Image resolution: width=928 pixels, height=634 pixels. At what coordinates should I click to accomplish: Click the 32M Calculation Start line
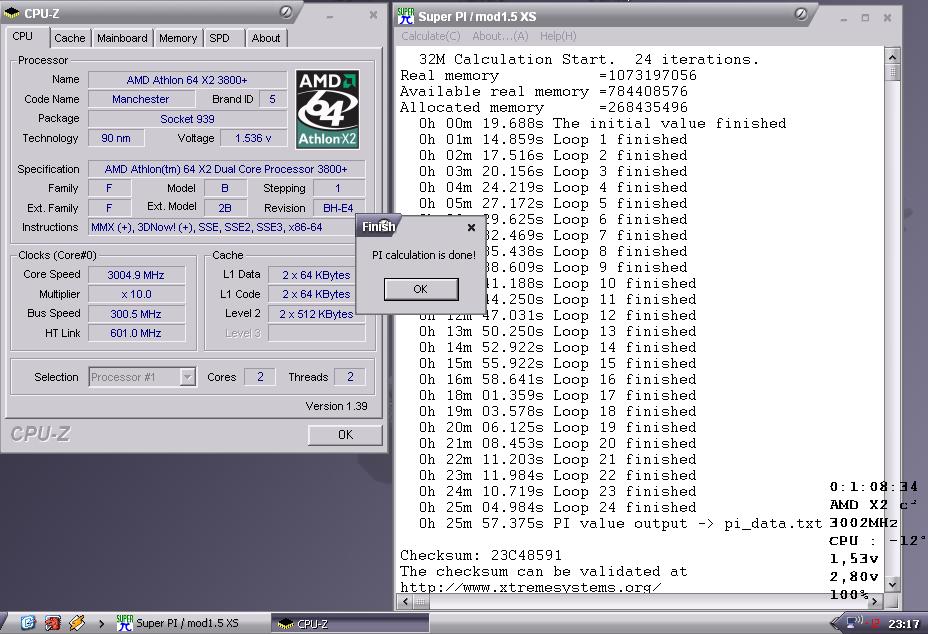coord(588,59)
